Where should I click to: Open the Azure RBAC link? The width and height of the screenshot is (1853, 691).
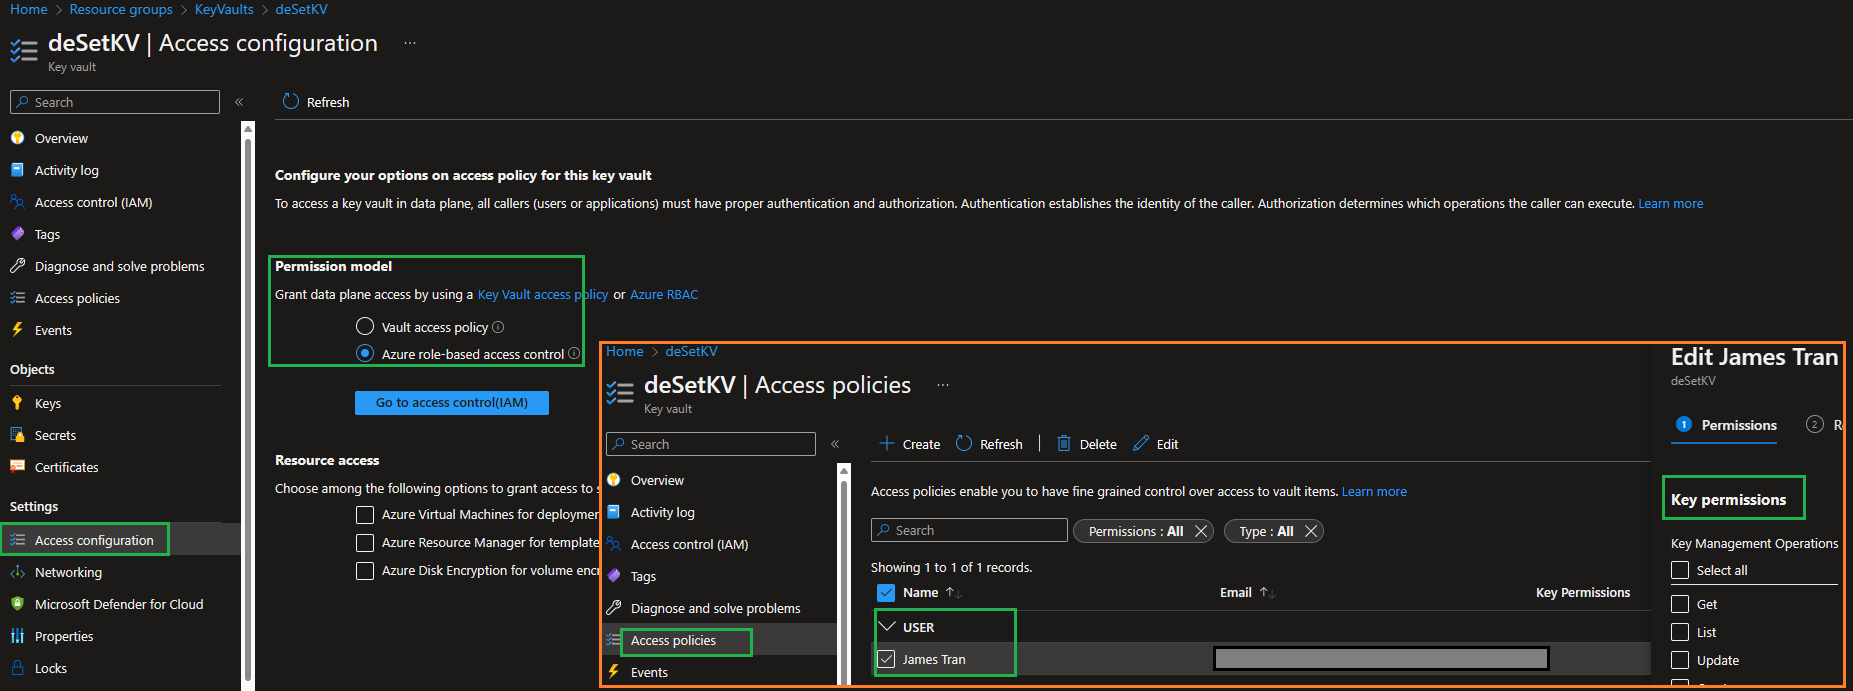(664, 294)
